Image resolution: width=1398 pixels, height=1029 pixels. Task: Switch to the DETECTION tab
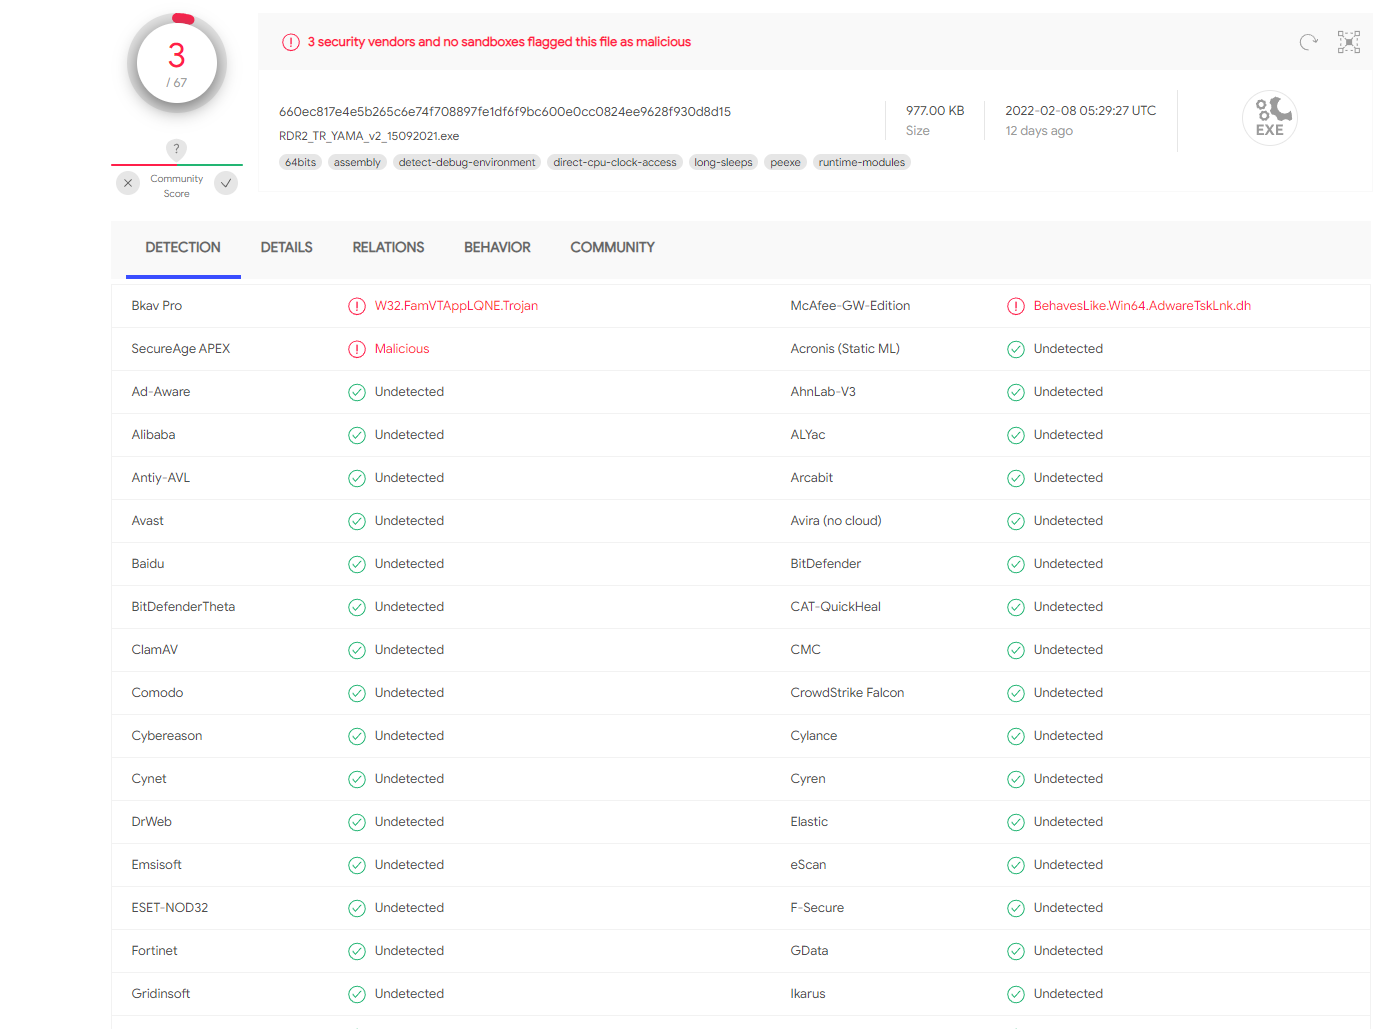point(183,247)
